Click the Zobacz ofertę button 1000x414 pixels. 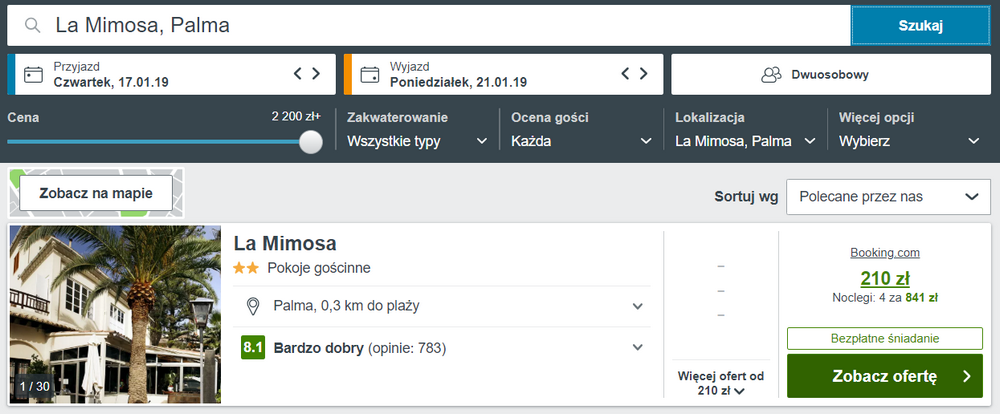pos(885,376)
